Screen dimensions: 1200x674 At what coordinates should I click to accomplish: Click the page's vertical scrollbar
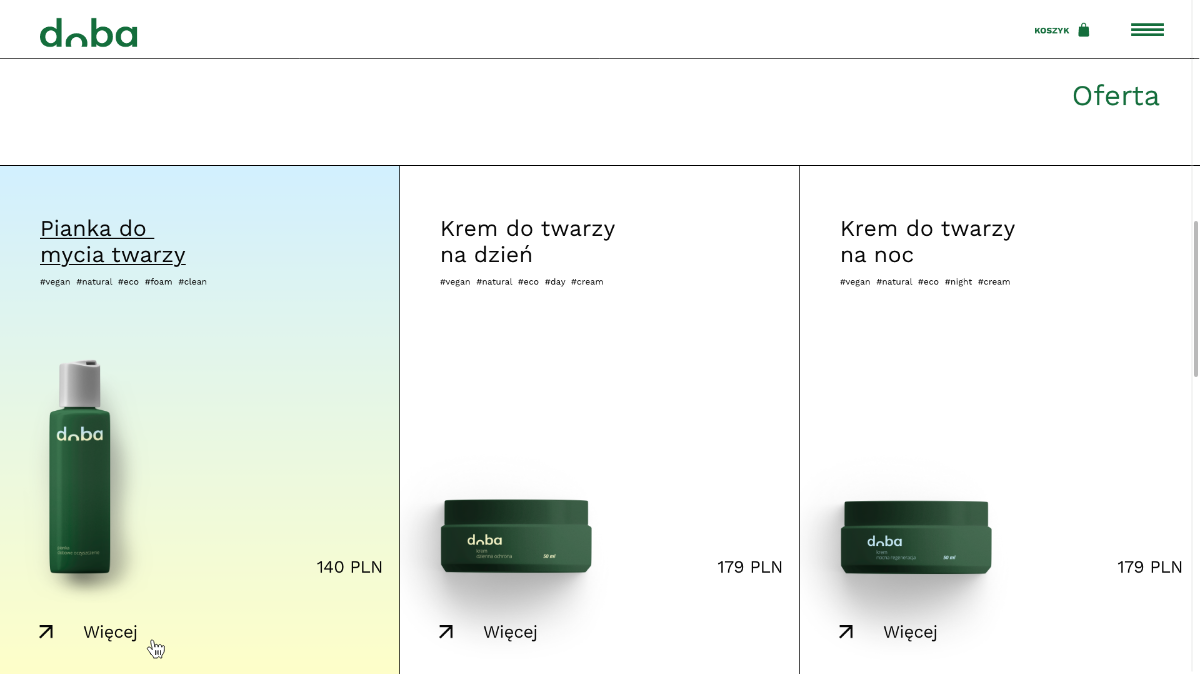pyautogui.click(x=1195, y=300)
